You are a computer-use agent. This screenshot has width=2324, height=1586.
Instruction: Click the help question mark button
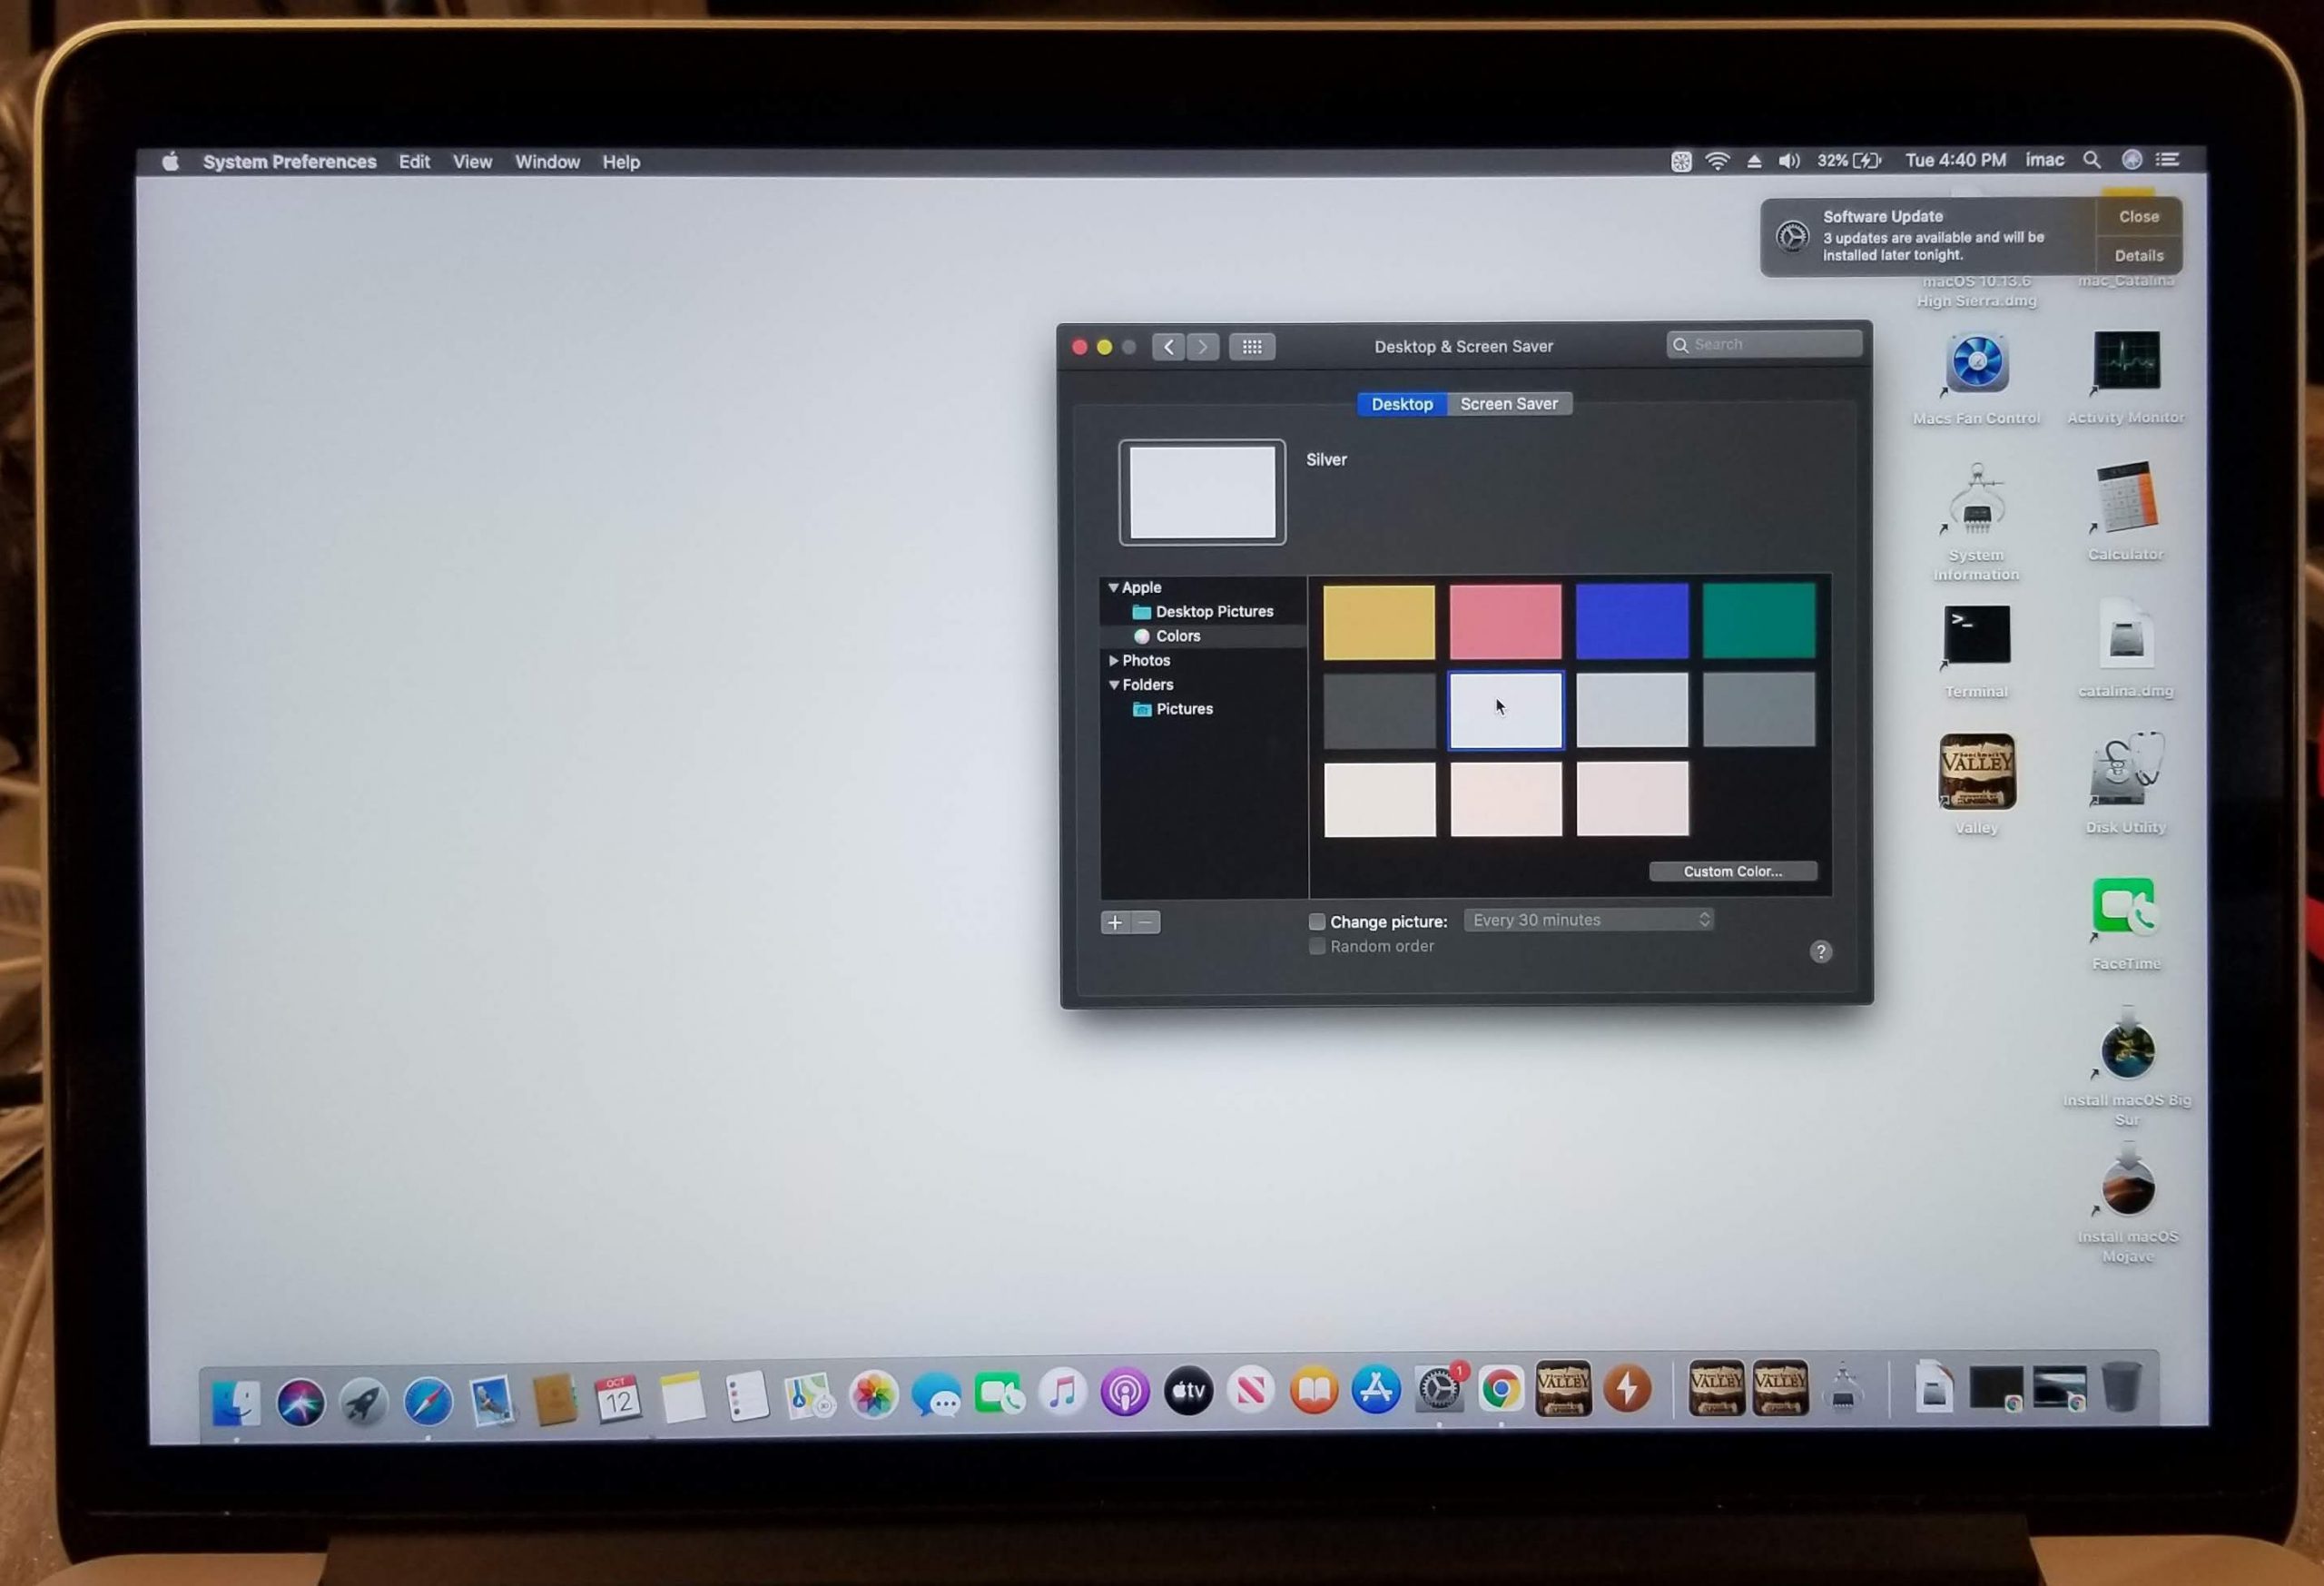click(x=1820, y=951)
